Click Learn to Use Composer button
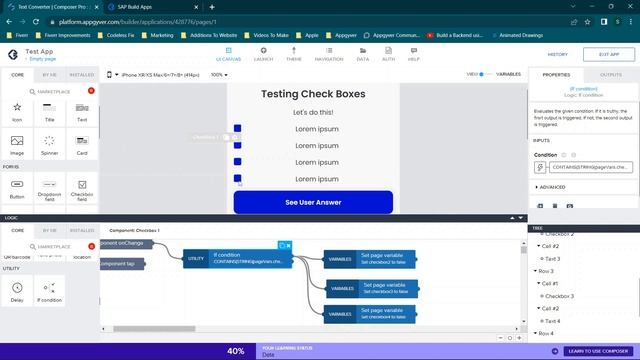Image resolution: width=640 pixels, height=360 pixels. [598, 351]
